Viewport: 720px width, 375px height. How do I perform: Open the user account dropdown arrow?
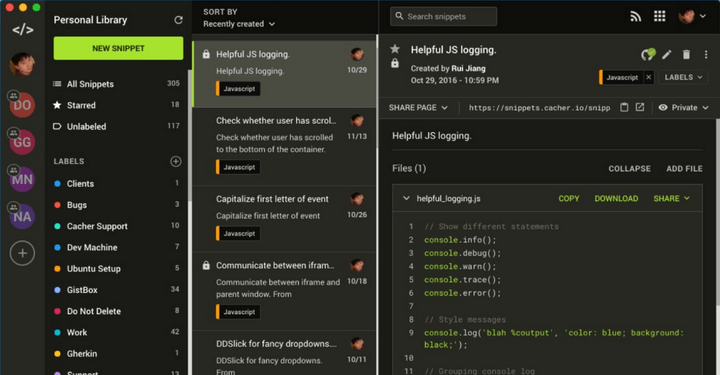click(703, 16)
